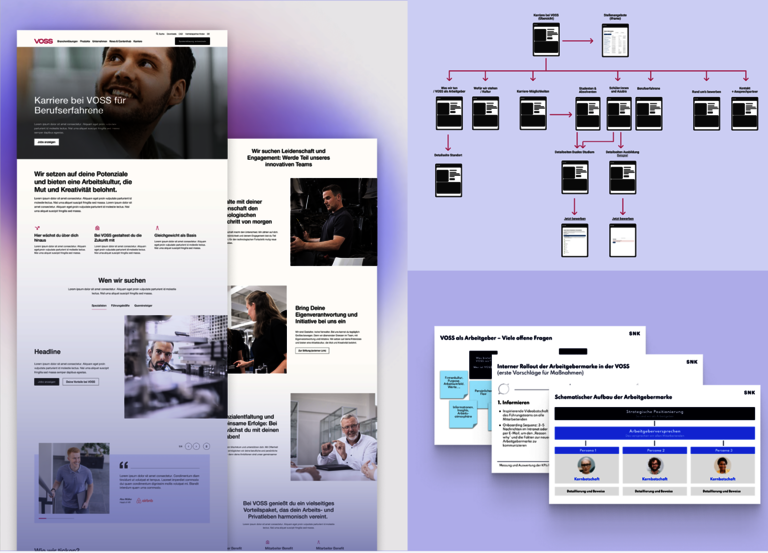Screen dimensions: 768x553
Task: Click the 'Studenten & Absolventen' sitemap wireframe
Action: [x=588, y=114]
